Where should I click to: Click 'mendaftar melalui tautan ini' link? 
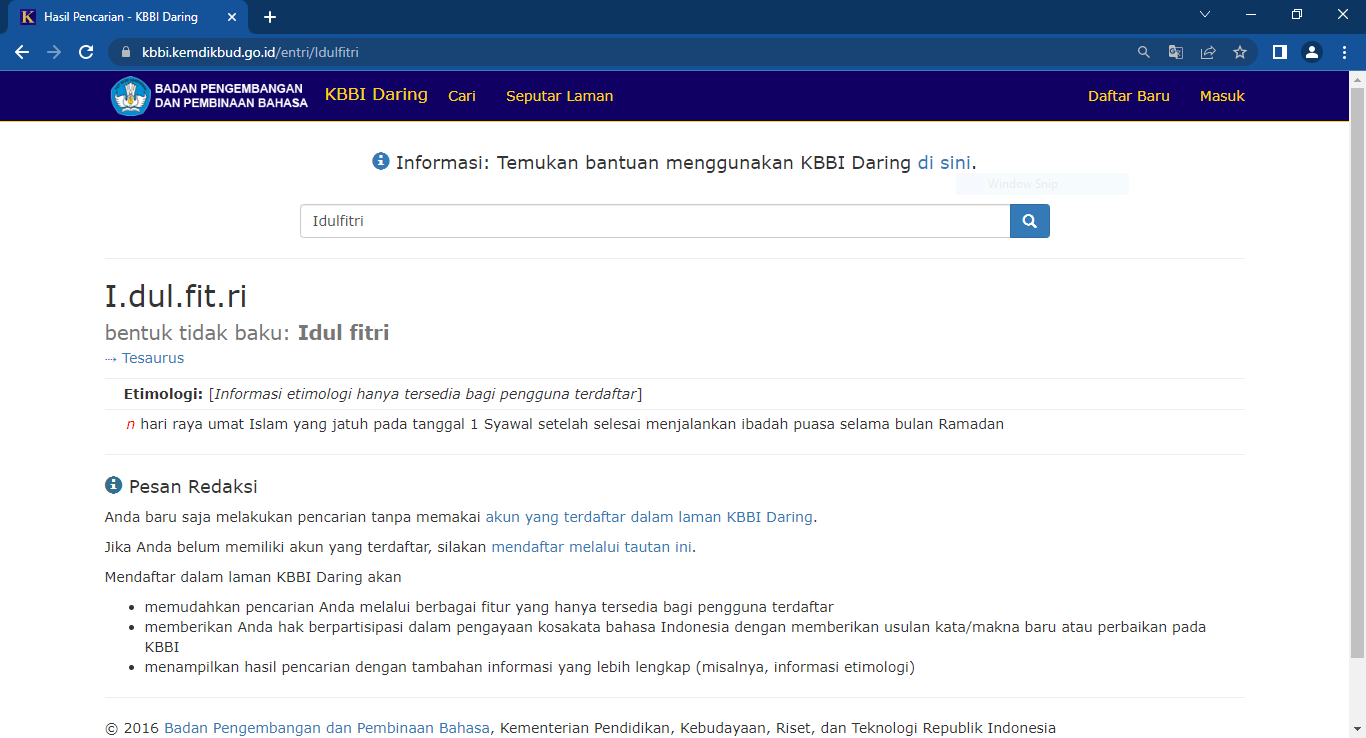(x=591, y=547)
